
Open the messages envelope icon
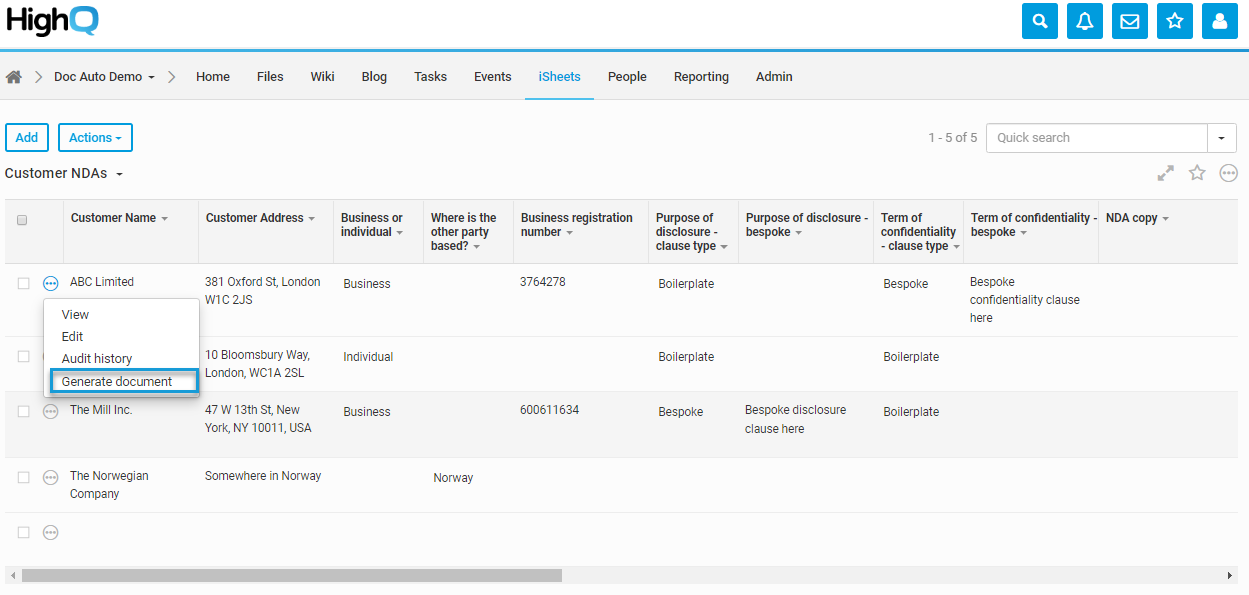pos(1130,21)
